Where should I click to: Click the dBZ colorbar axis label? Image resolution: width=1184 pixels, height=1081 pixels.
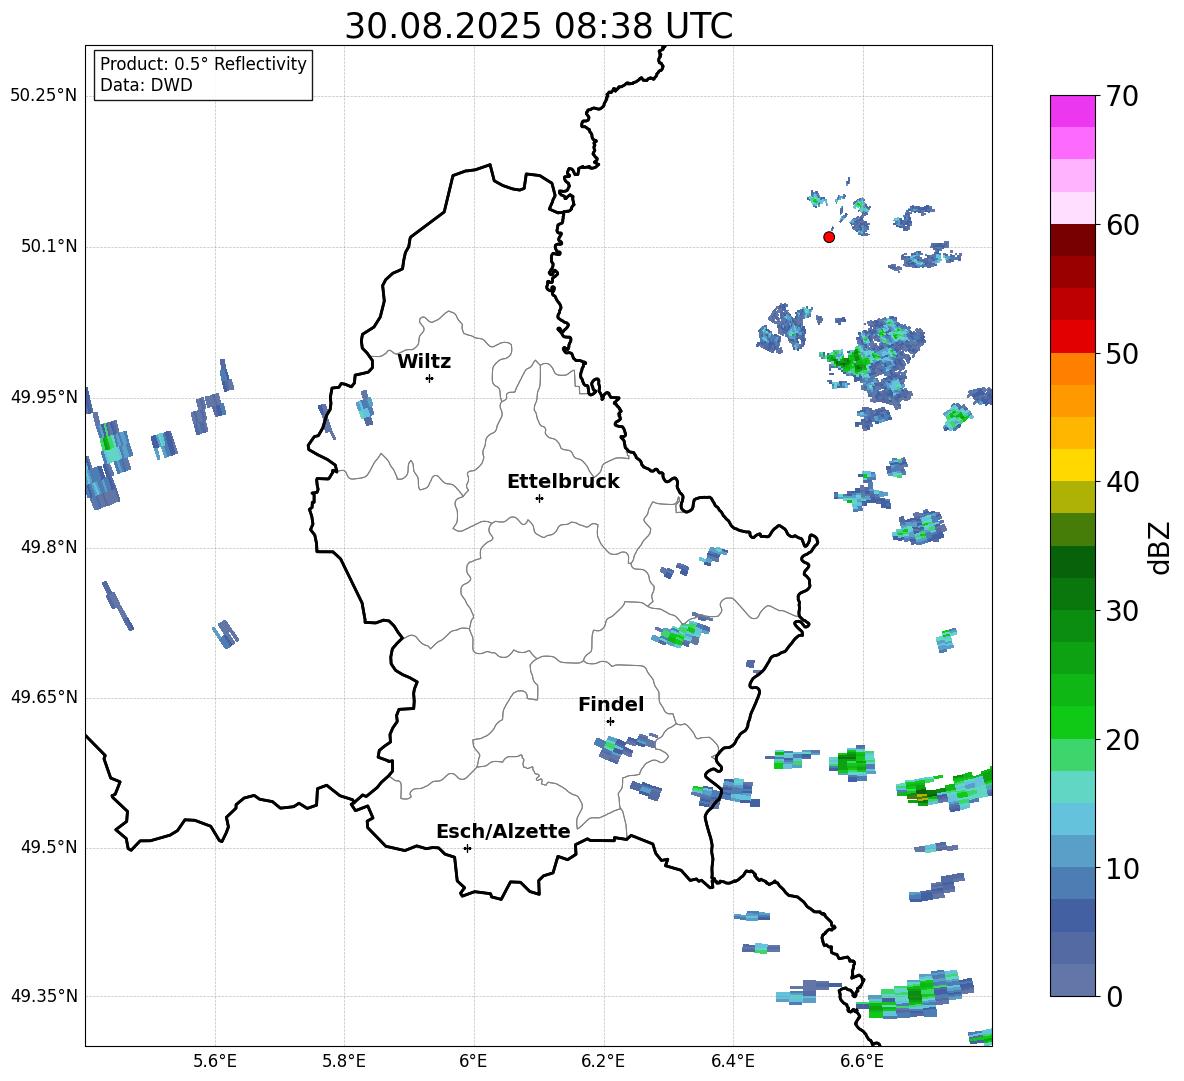point(1159,548)
